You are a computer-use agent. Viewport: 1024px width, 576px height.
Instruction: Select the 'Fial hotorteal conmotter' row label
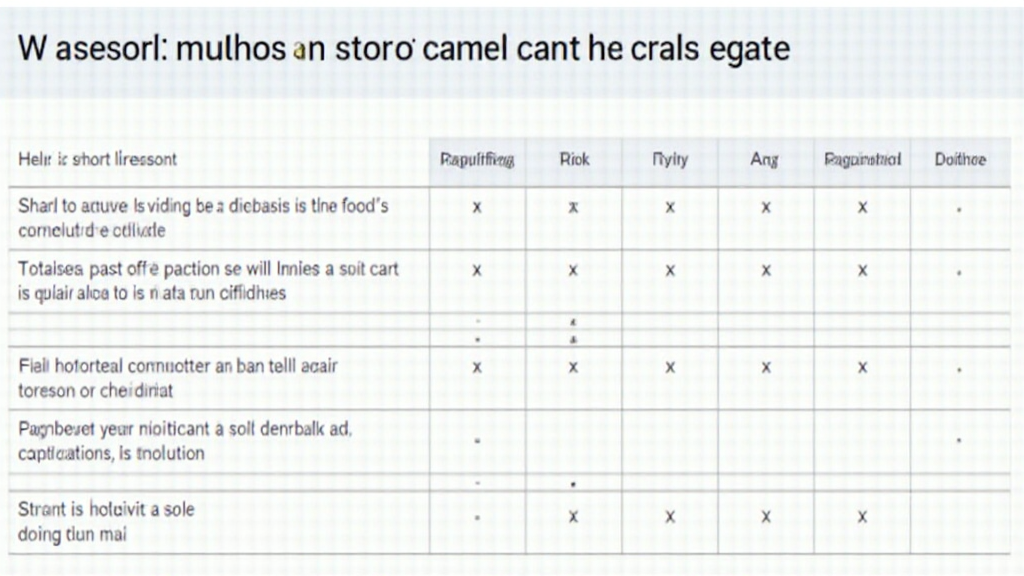coord(178,378)
